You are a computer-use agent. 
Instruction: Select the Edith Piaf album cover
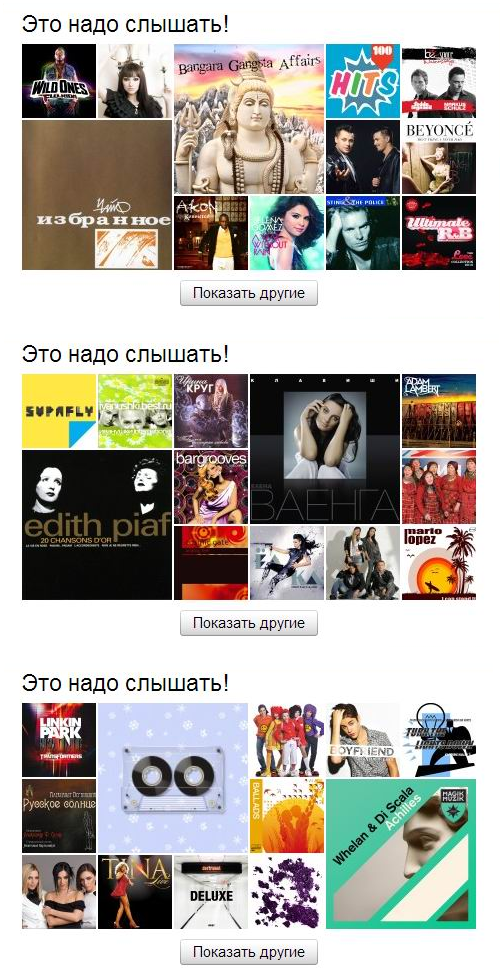click(97, 525)
